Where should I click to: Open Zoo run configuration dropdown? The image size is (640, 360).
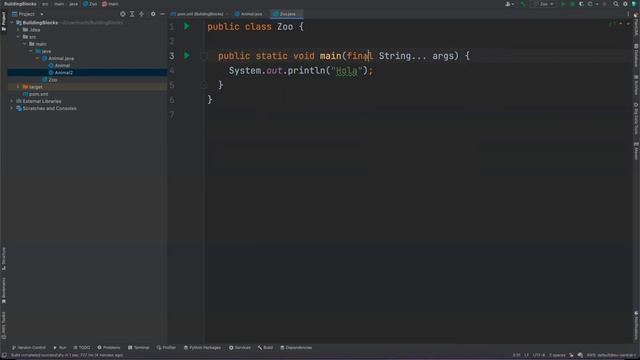[544, 4]
